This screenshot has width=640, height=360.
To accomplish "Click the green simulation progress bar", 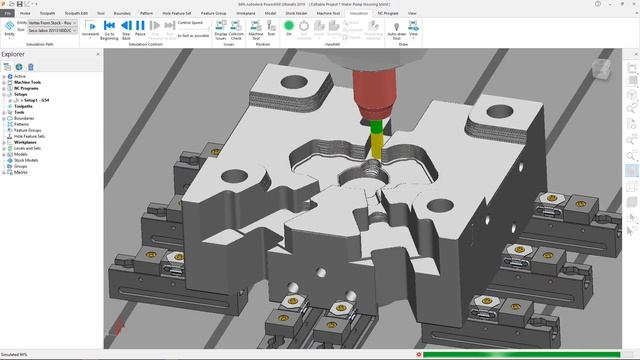I will click(x=522, y=355).
